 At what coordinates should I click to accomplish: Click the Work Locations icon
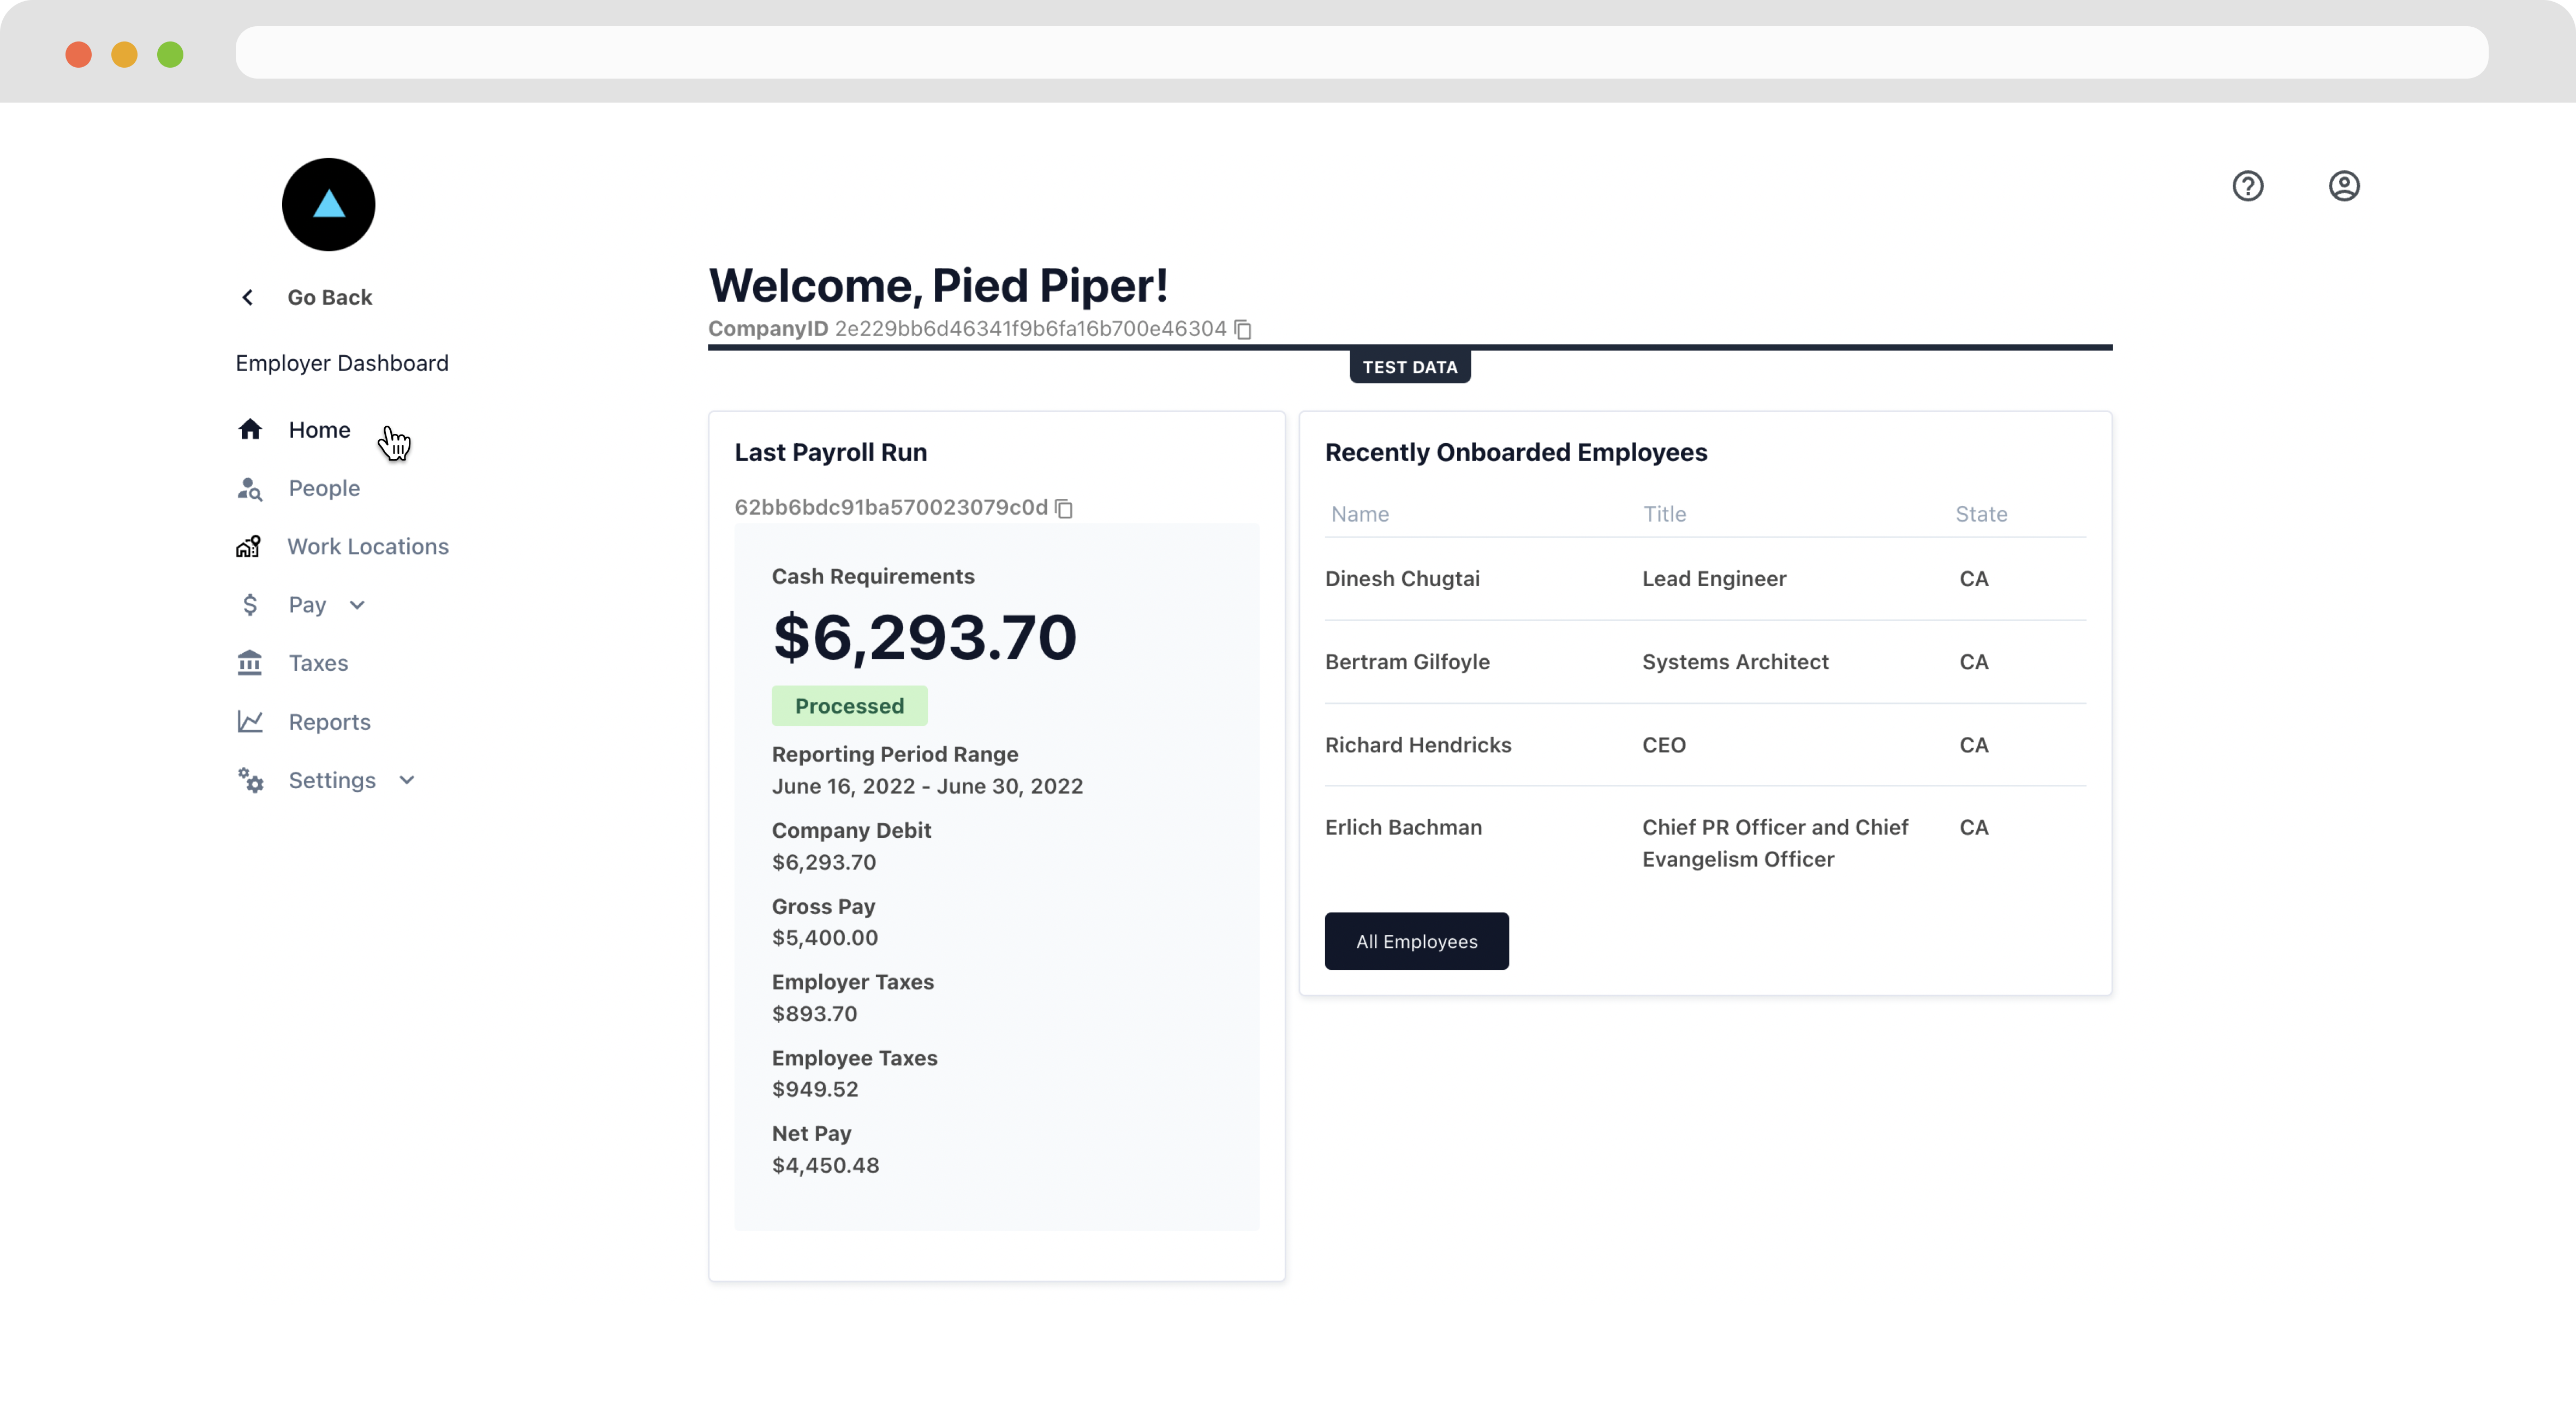click(x=249, y=547)
